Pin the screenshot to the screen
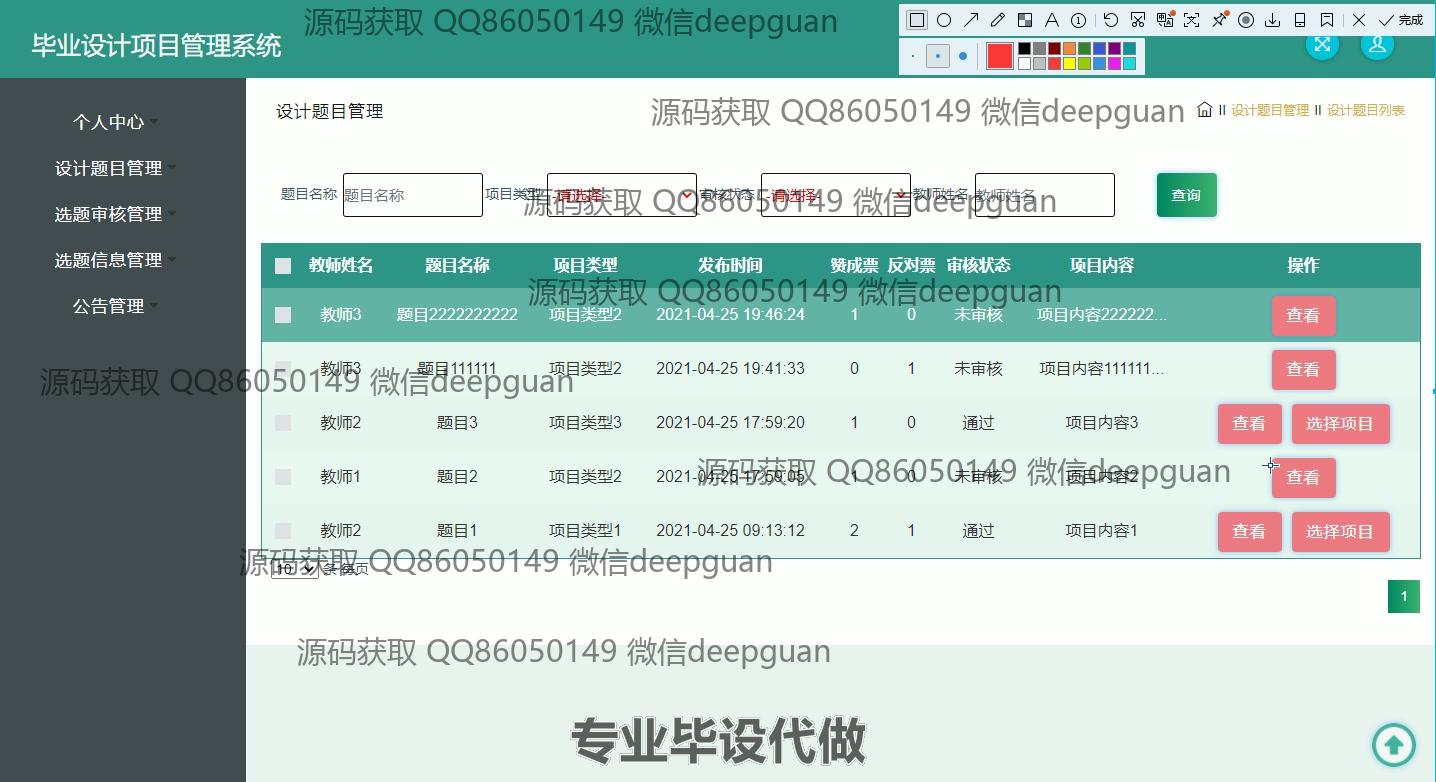 [1219, 20]
